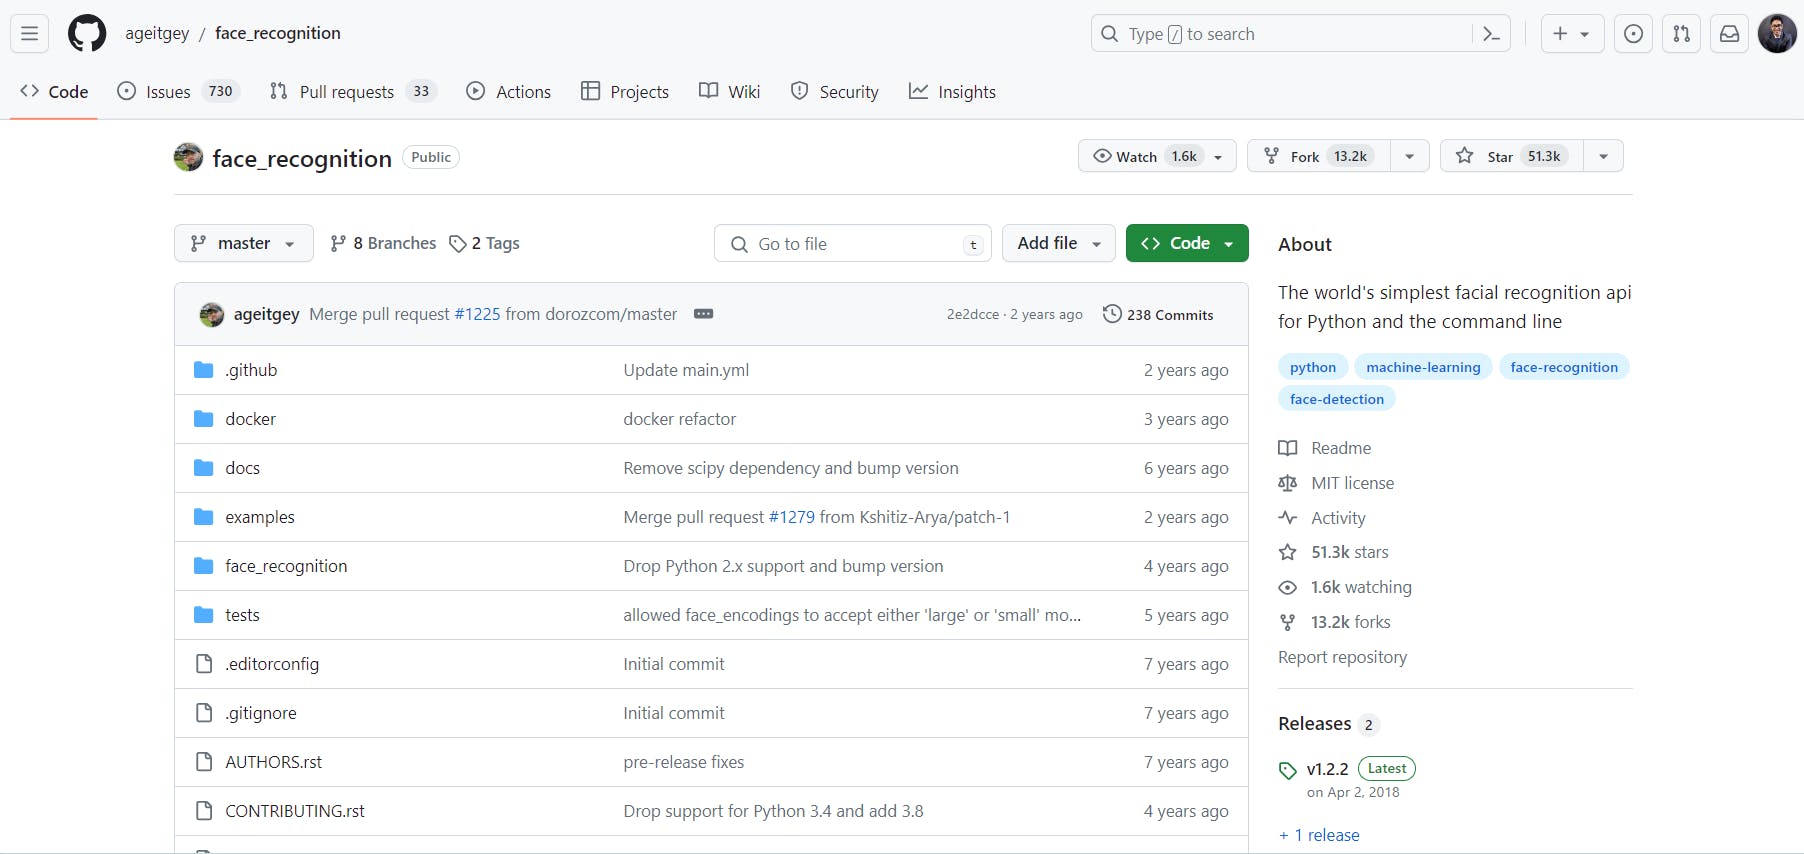
Task: Go to GitHub homepage via Octocat logo
Action: pos(87,34)
